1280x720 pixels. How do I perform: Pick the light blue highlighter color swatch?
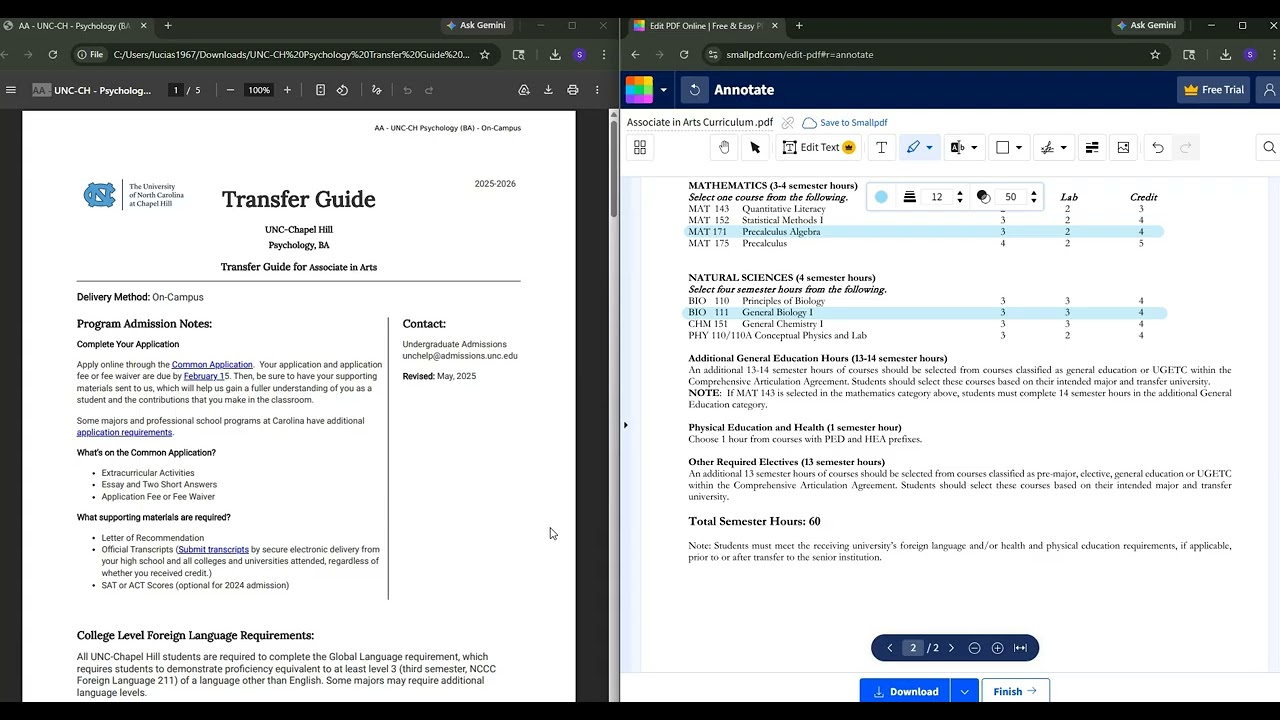click(x=881, y=197)
